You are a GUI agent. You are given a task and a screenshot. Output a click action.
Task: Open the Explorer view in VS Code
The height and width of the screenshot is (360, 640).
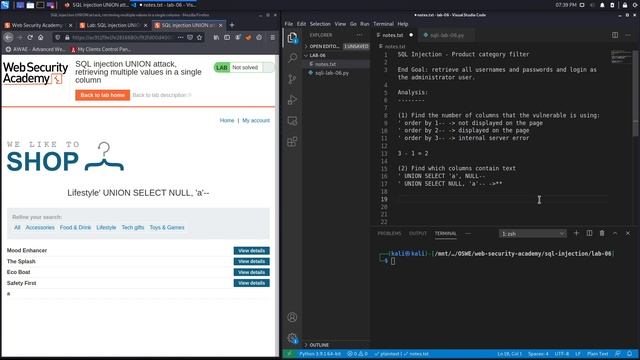292,38
